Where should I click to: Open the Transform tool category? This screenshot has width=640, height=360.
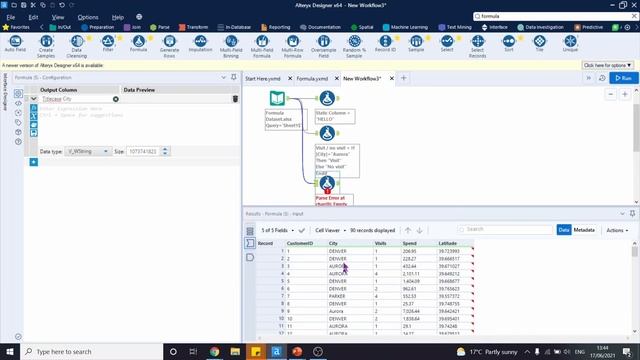pyautogui.click(x=193, y=27)
